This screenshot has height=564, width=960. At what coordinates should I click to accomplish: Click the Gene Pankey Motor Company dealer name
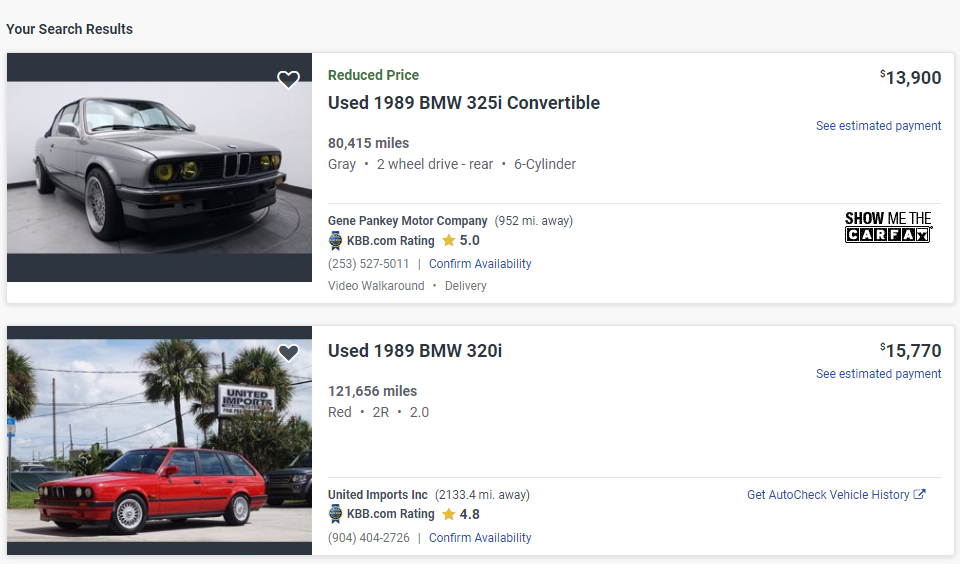pyautogui.click(x=408, y=221)
